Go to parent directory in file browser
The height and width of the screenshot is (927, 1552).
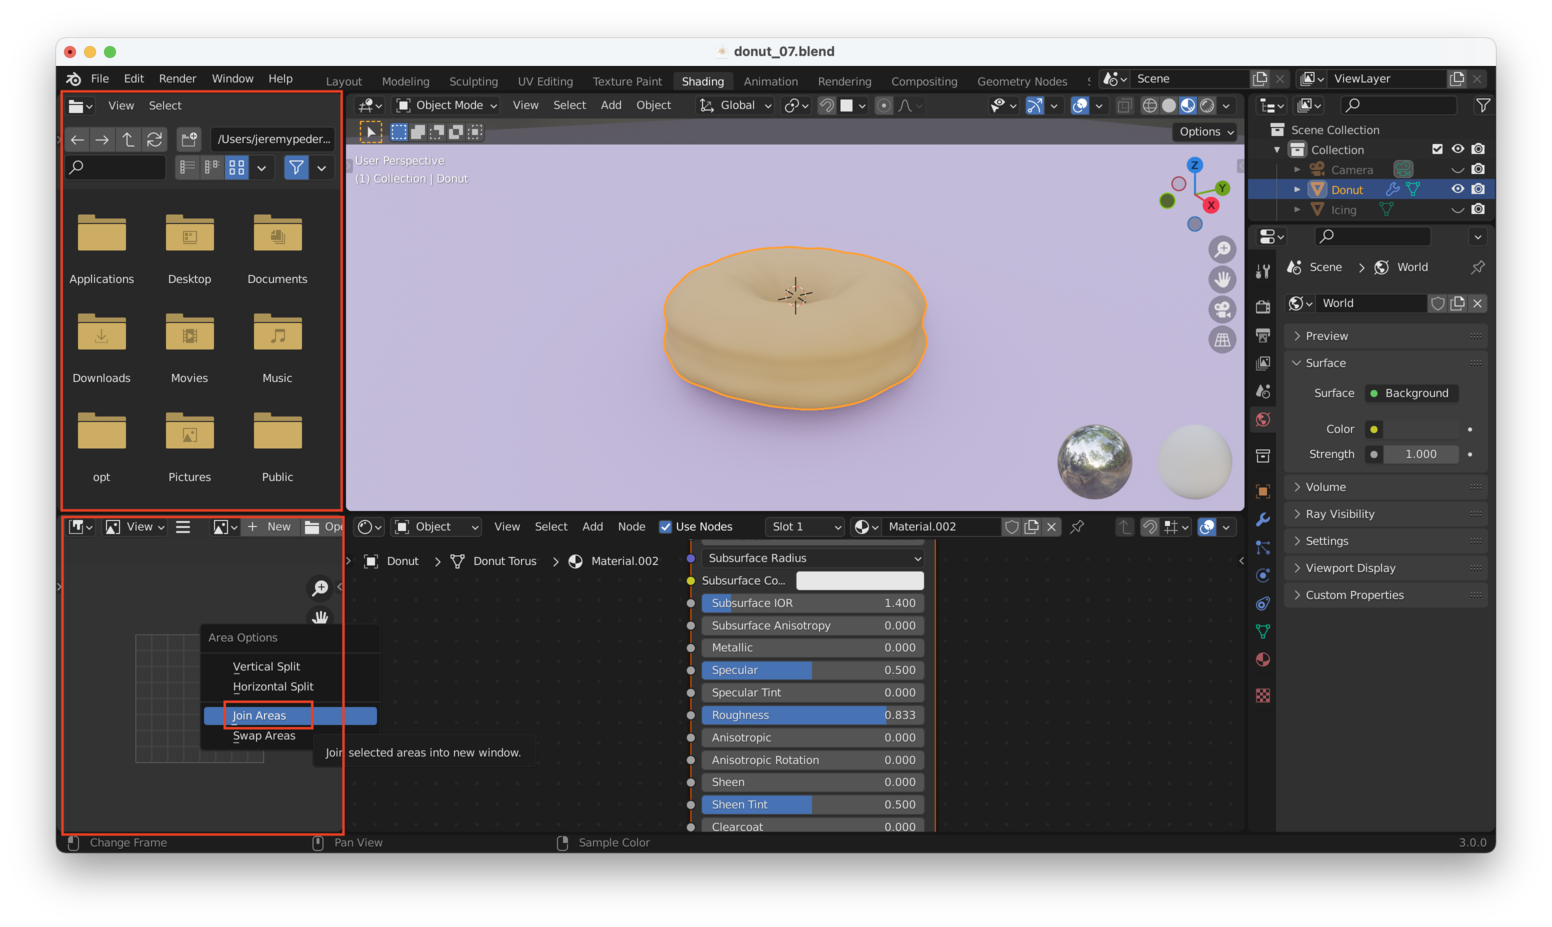click(128, 139)
